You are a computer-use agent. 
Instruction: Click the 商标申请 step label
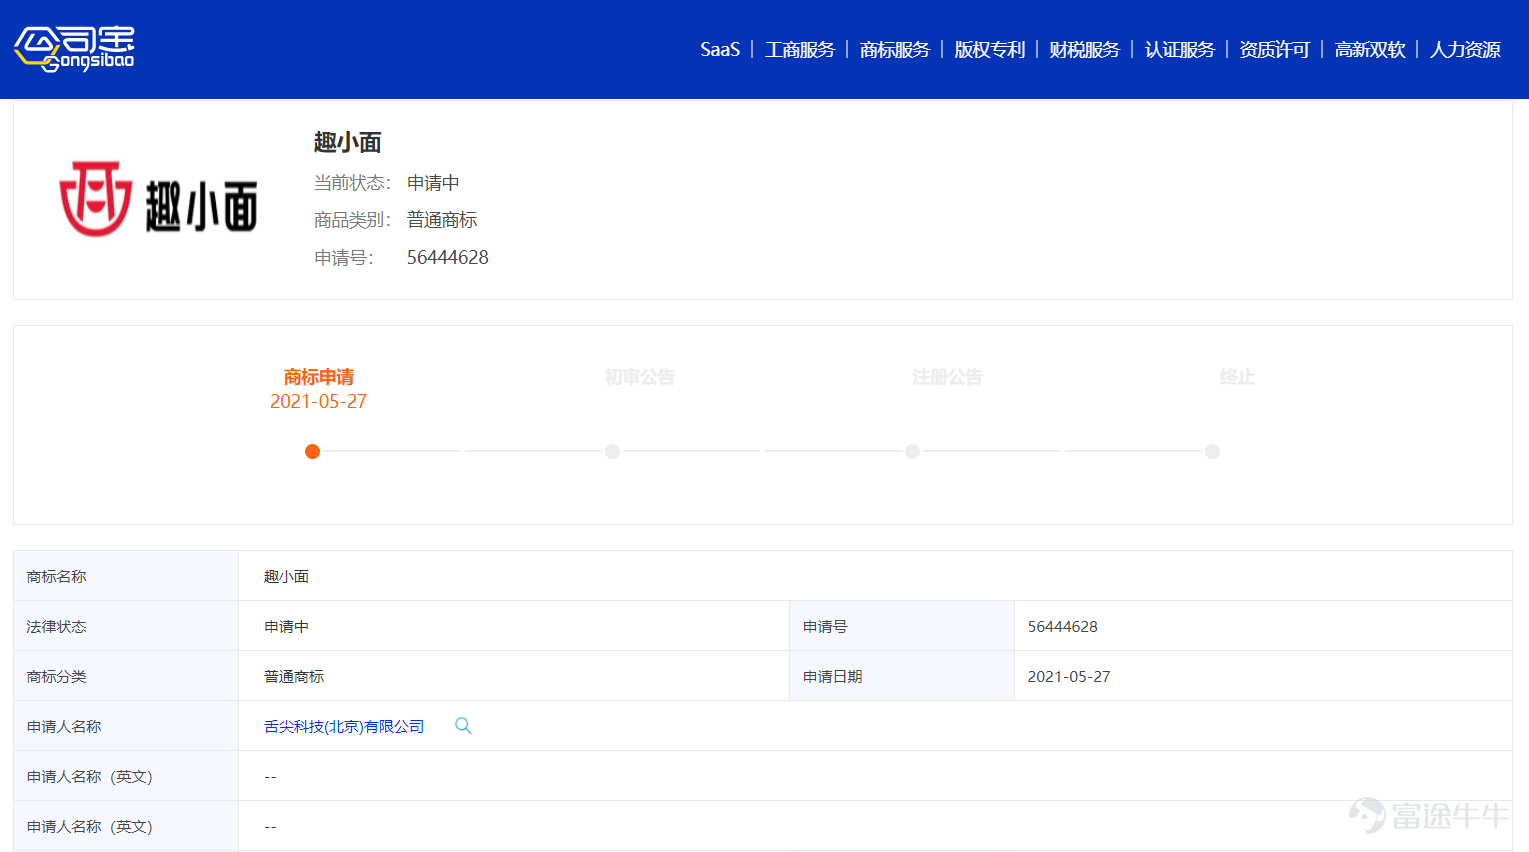(x=319, y=377)
